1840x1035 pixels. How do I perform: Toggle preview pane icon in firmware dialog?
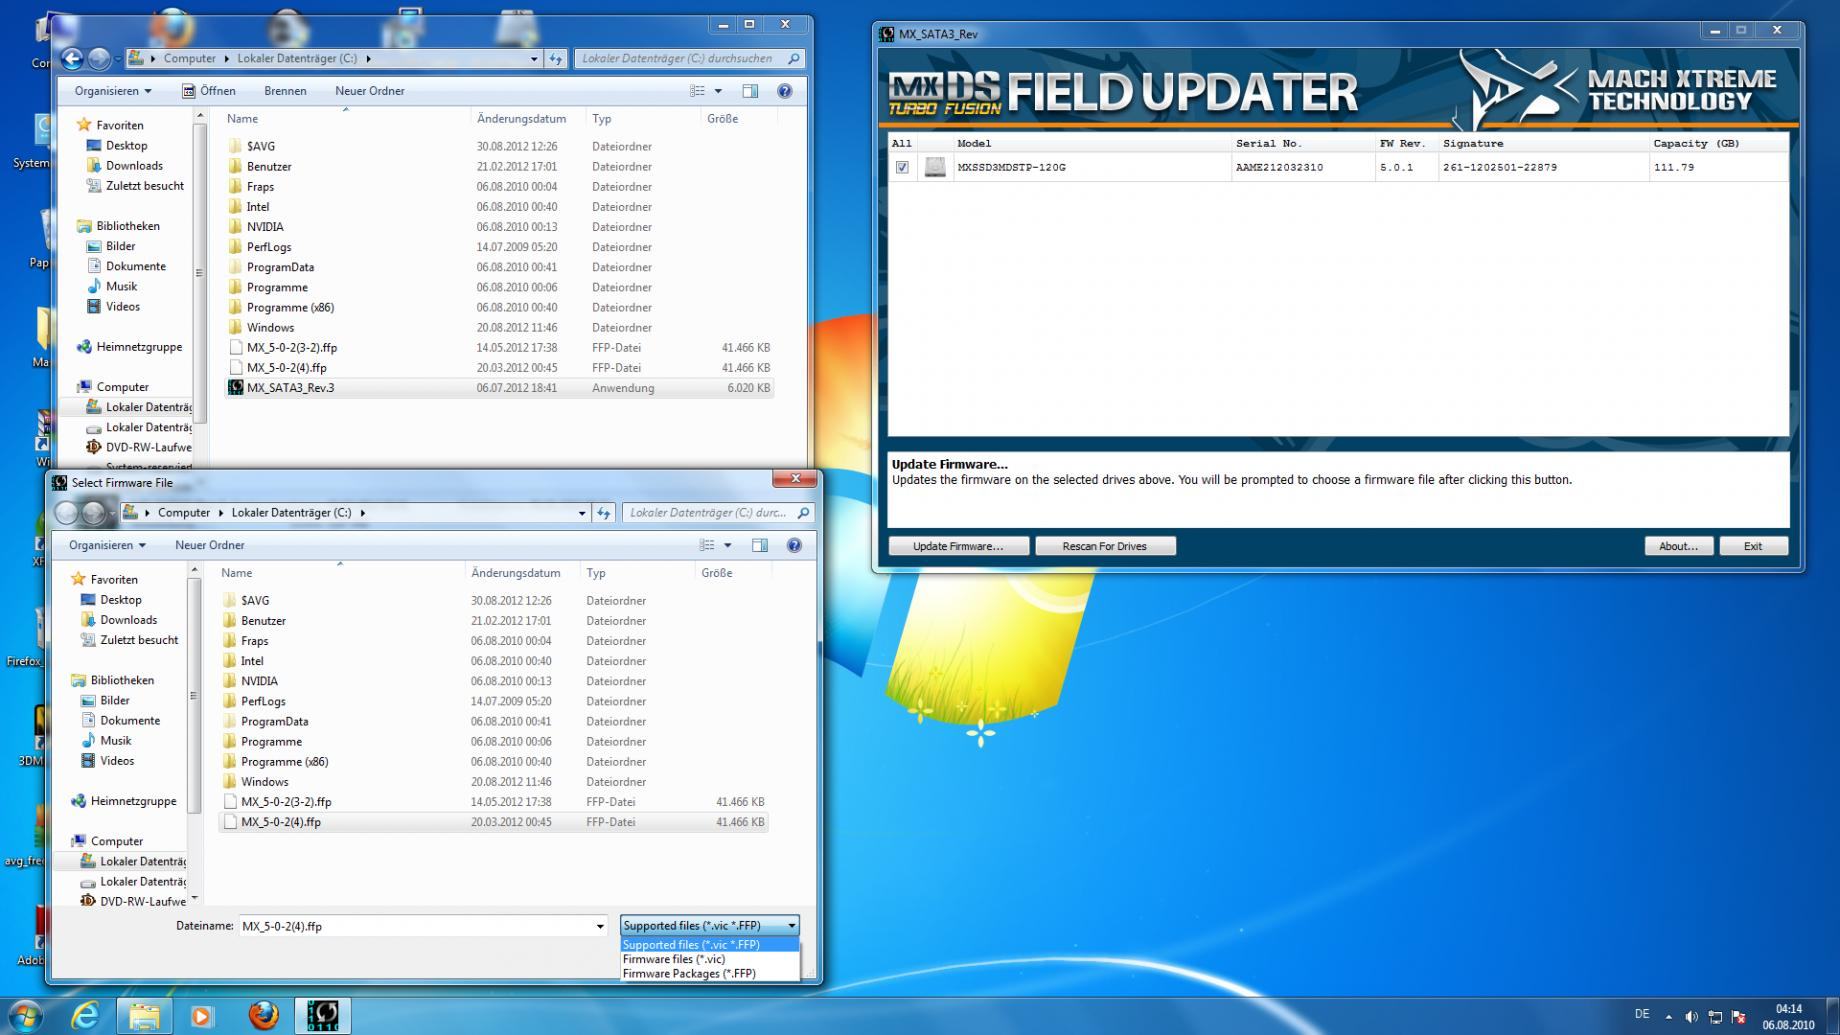point(760,545)
